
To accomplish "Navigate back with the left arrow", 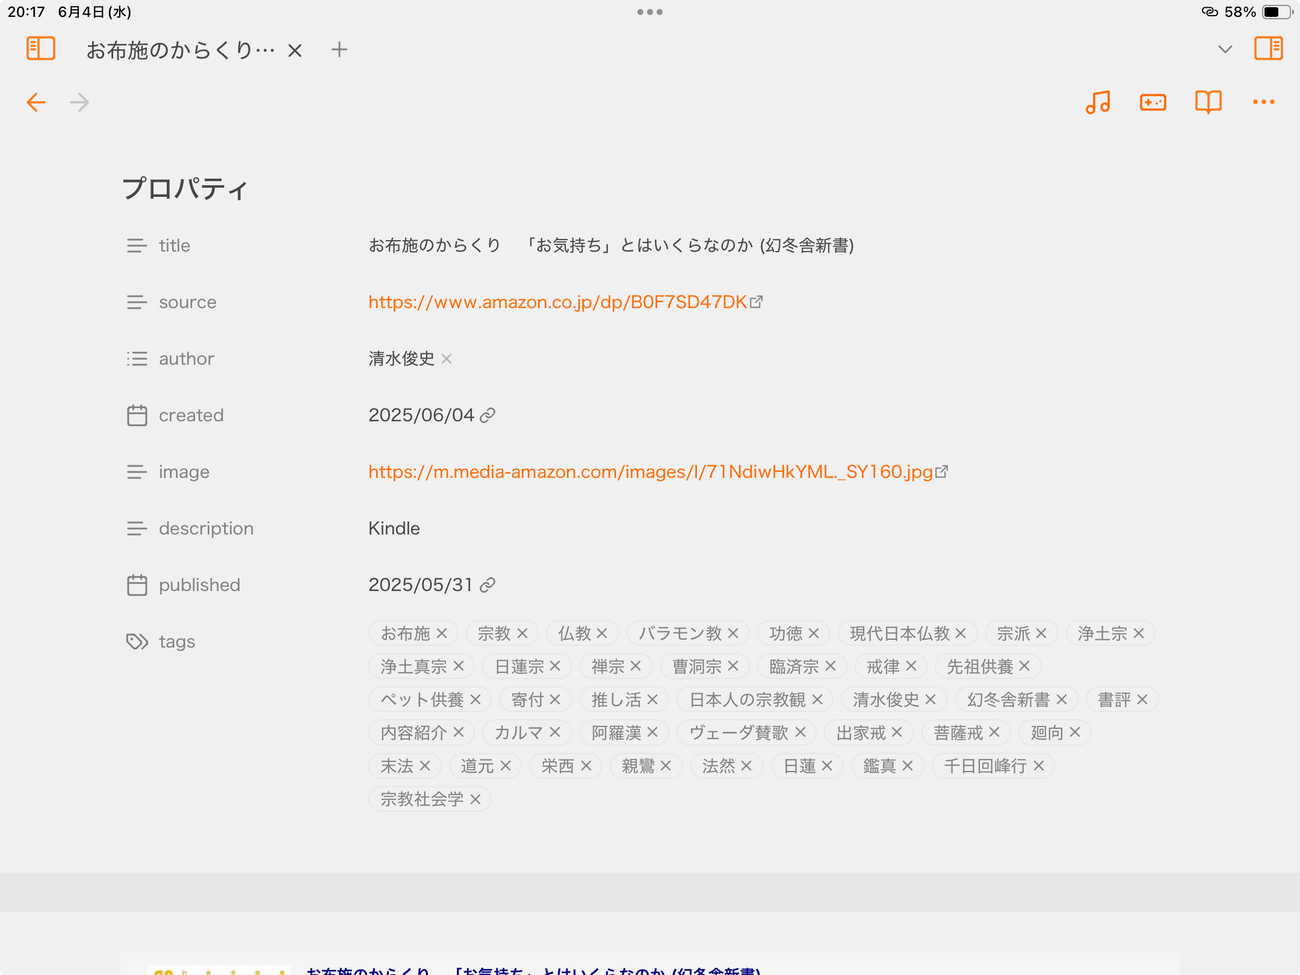I will click(36, 102).
